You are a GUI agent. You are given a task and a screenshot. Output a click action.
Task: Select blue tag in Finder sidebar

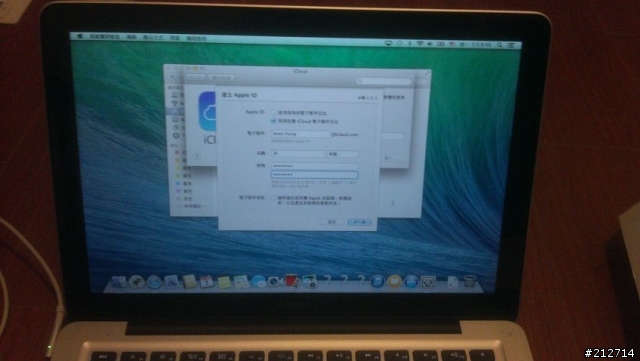(x=178, y=183)
